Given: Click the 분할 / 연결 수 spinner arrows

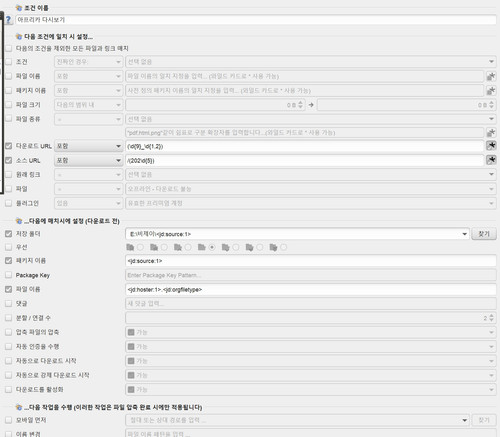Looking at the screenshot, I should click(x=491, y=318).
